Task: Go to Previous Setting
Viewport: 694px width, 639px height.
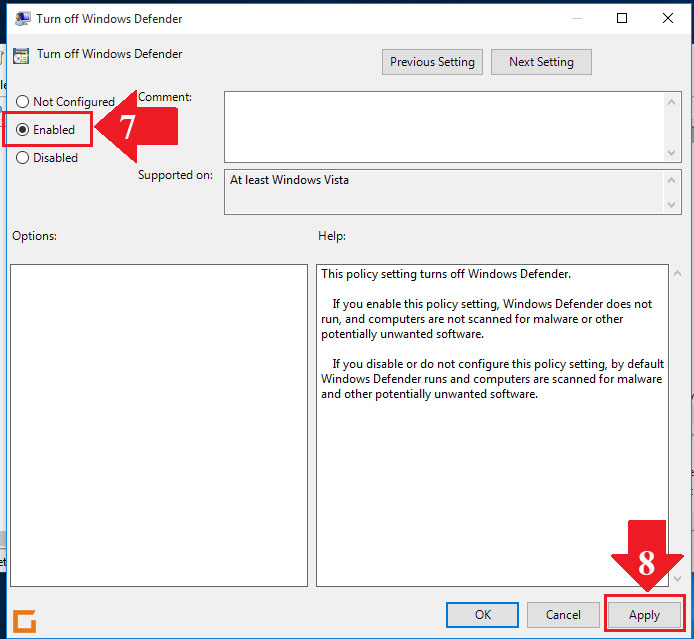Action: click(x=432, y=62)
